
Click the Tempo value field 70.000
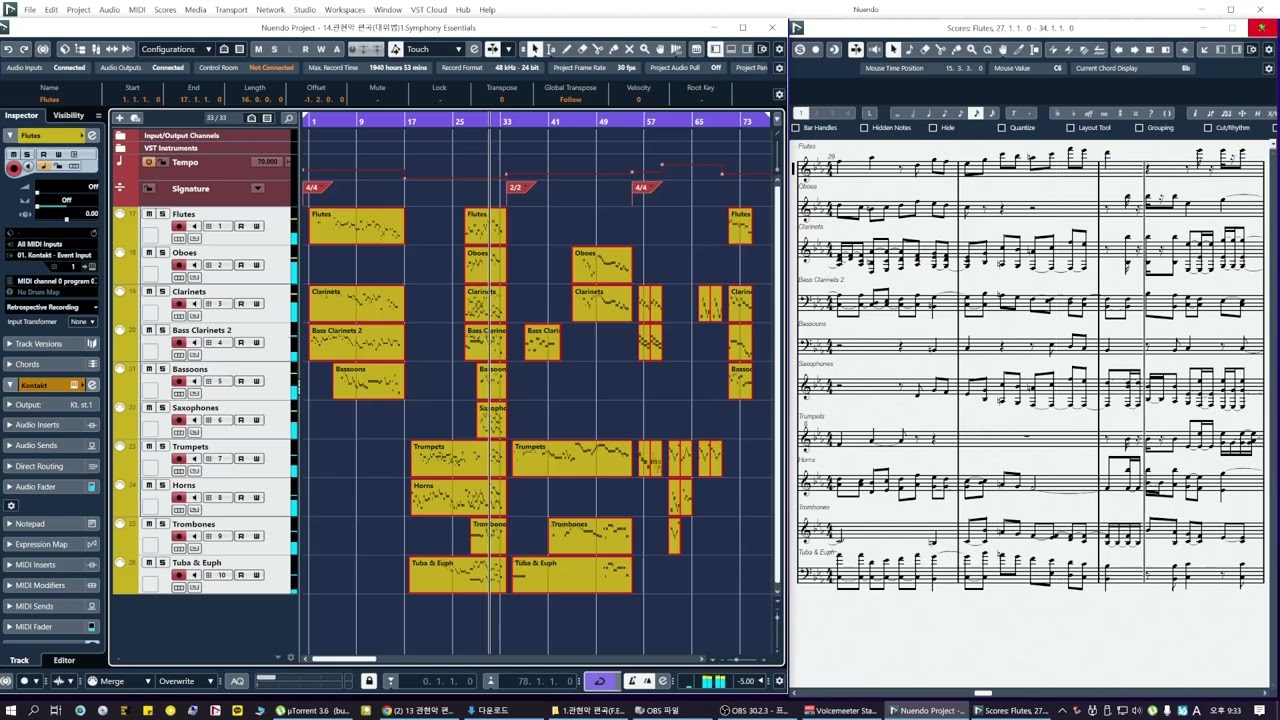click(x=267, y=162)
